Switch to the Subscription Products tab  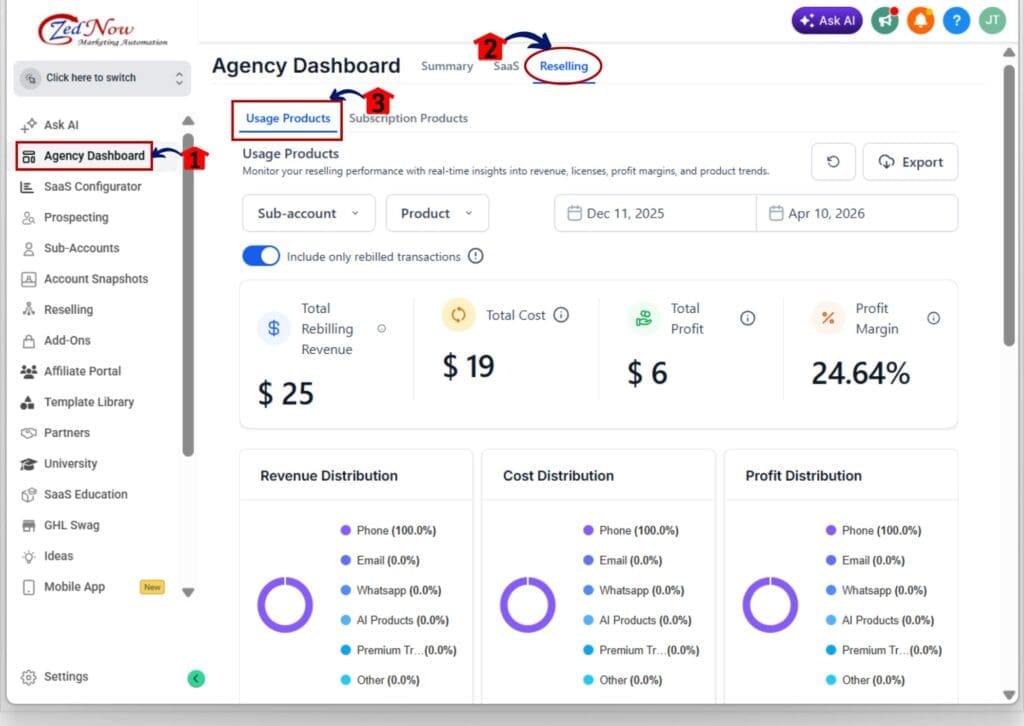[408, 117]
